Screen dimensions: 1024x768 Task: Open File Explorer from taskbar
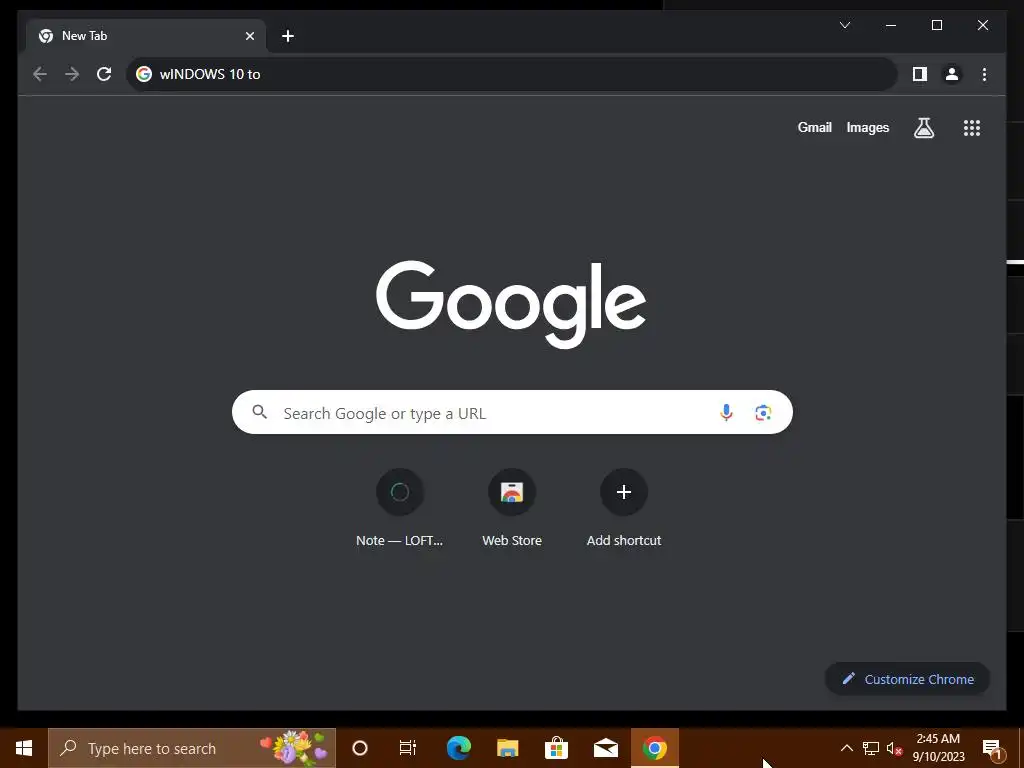(x=507, y=748)
